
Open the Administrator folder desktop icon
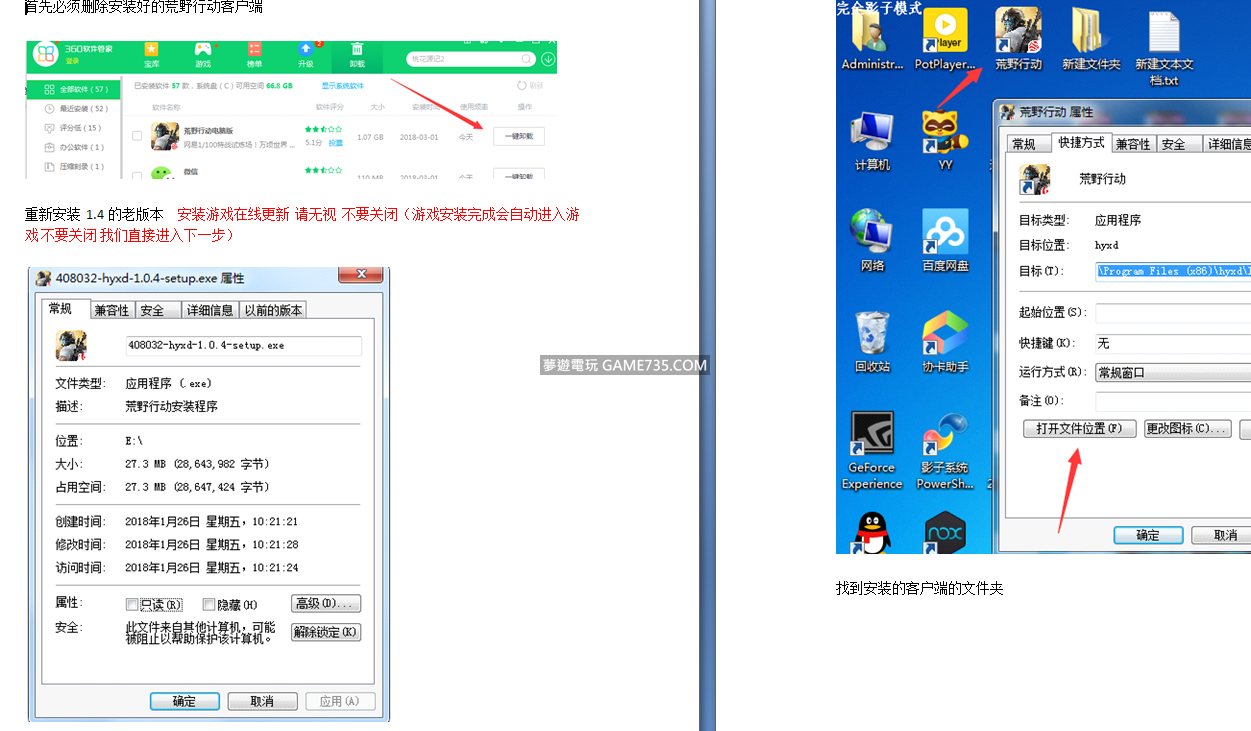871,32
